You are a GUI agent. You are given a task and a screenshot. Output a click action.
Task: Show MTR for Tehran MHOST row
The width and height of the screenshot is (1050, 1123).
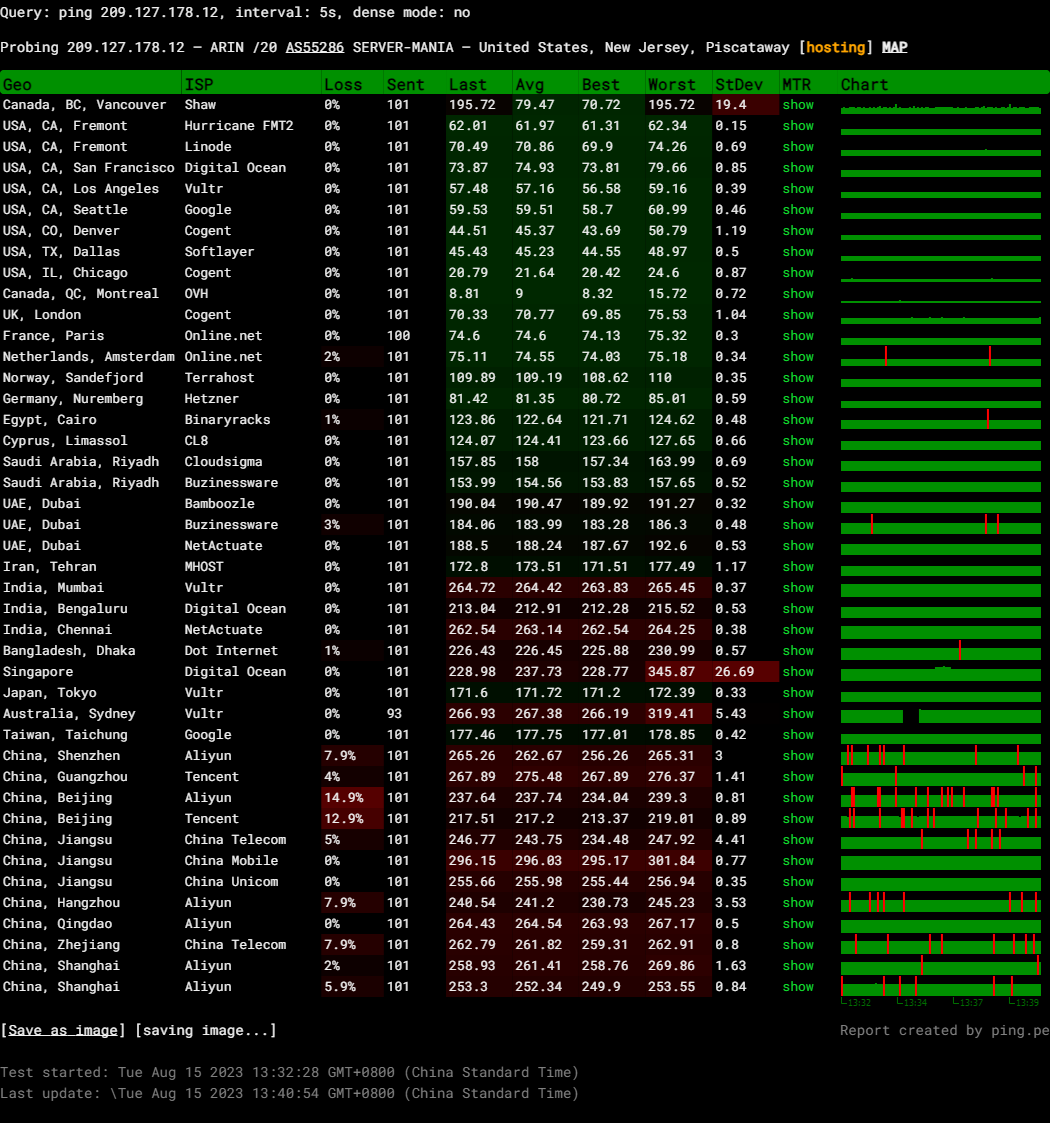[798, 567]
